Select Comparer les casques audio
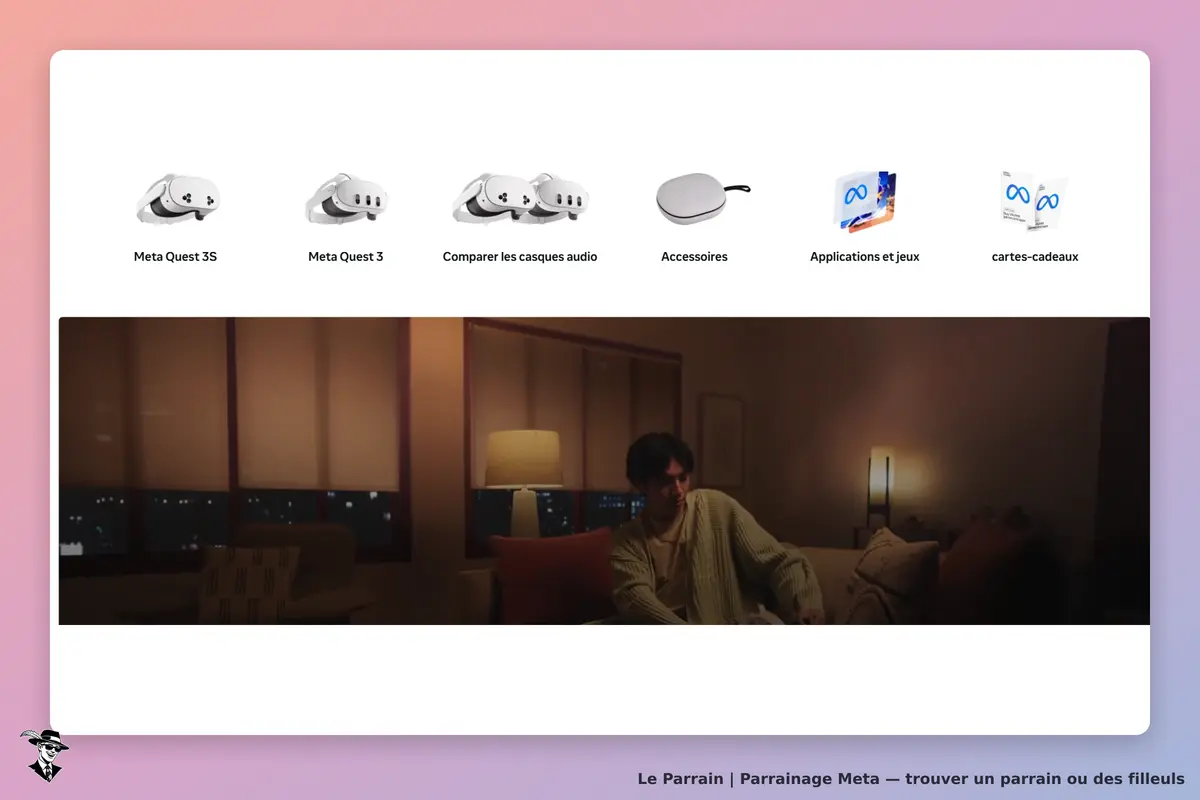 pos(520,257)
